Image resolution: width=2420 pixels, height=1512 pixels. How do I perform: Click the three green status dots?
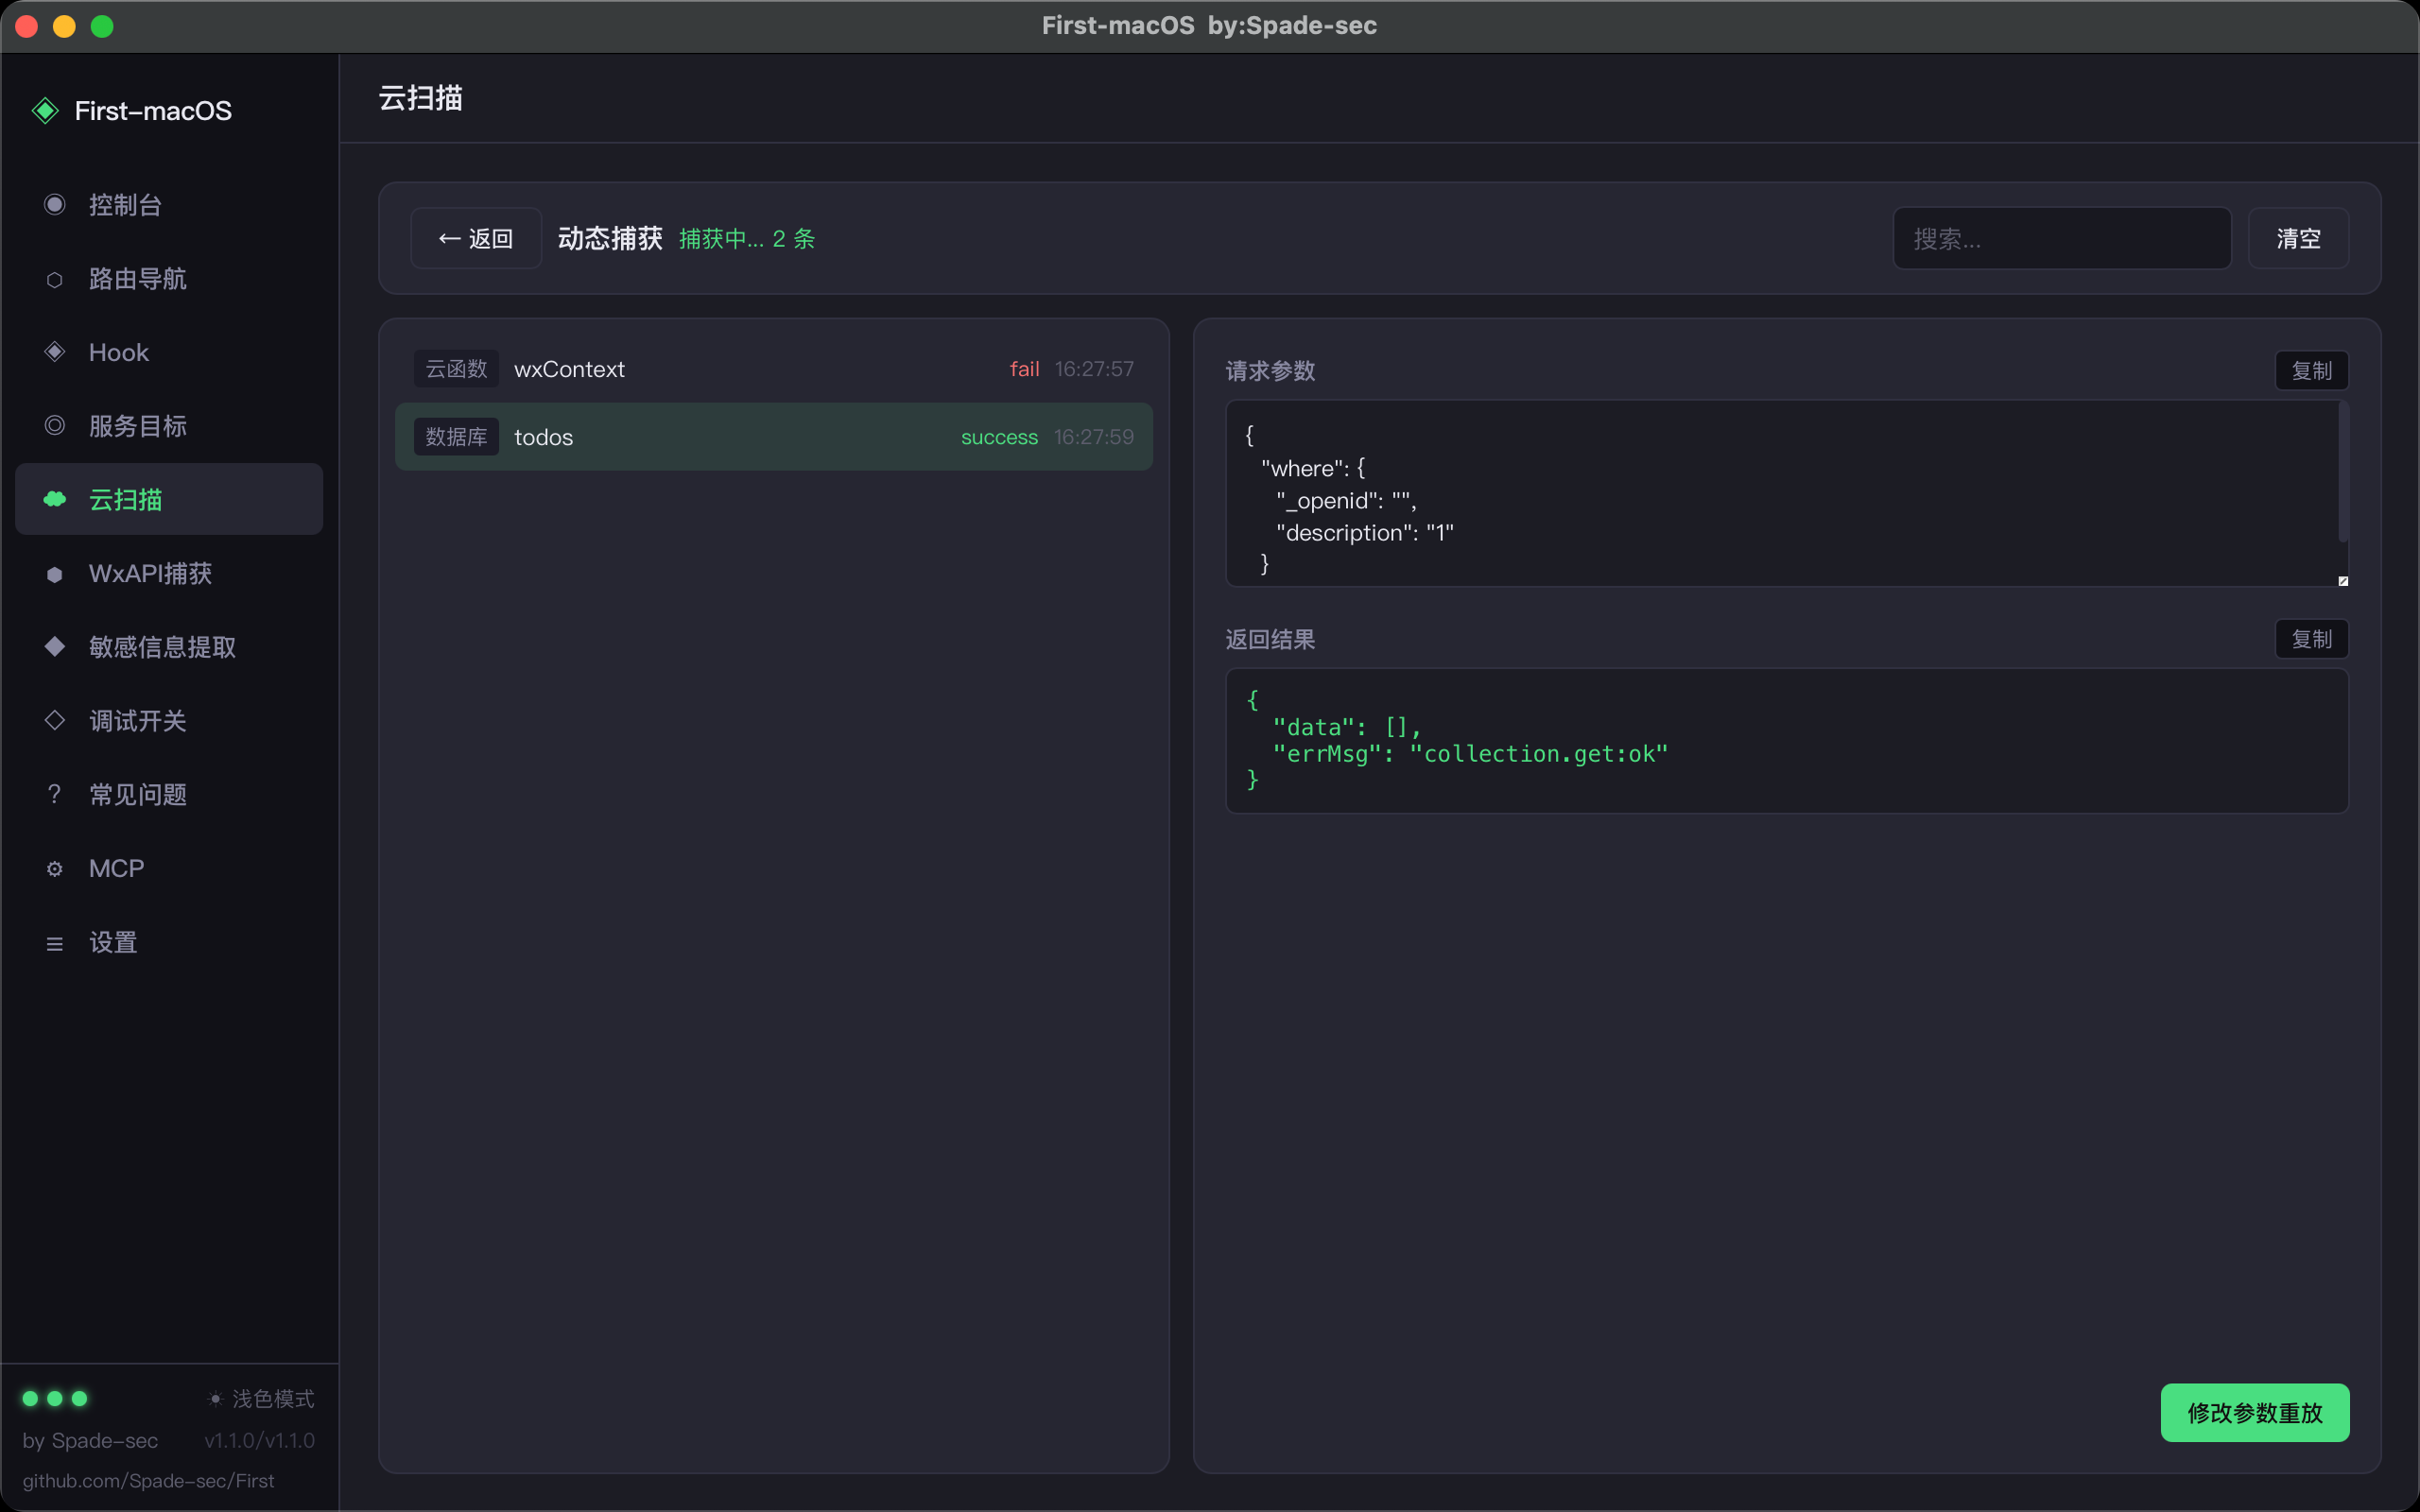55,1398
